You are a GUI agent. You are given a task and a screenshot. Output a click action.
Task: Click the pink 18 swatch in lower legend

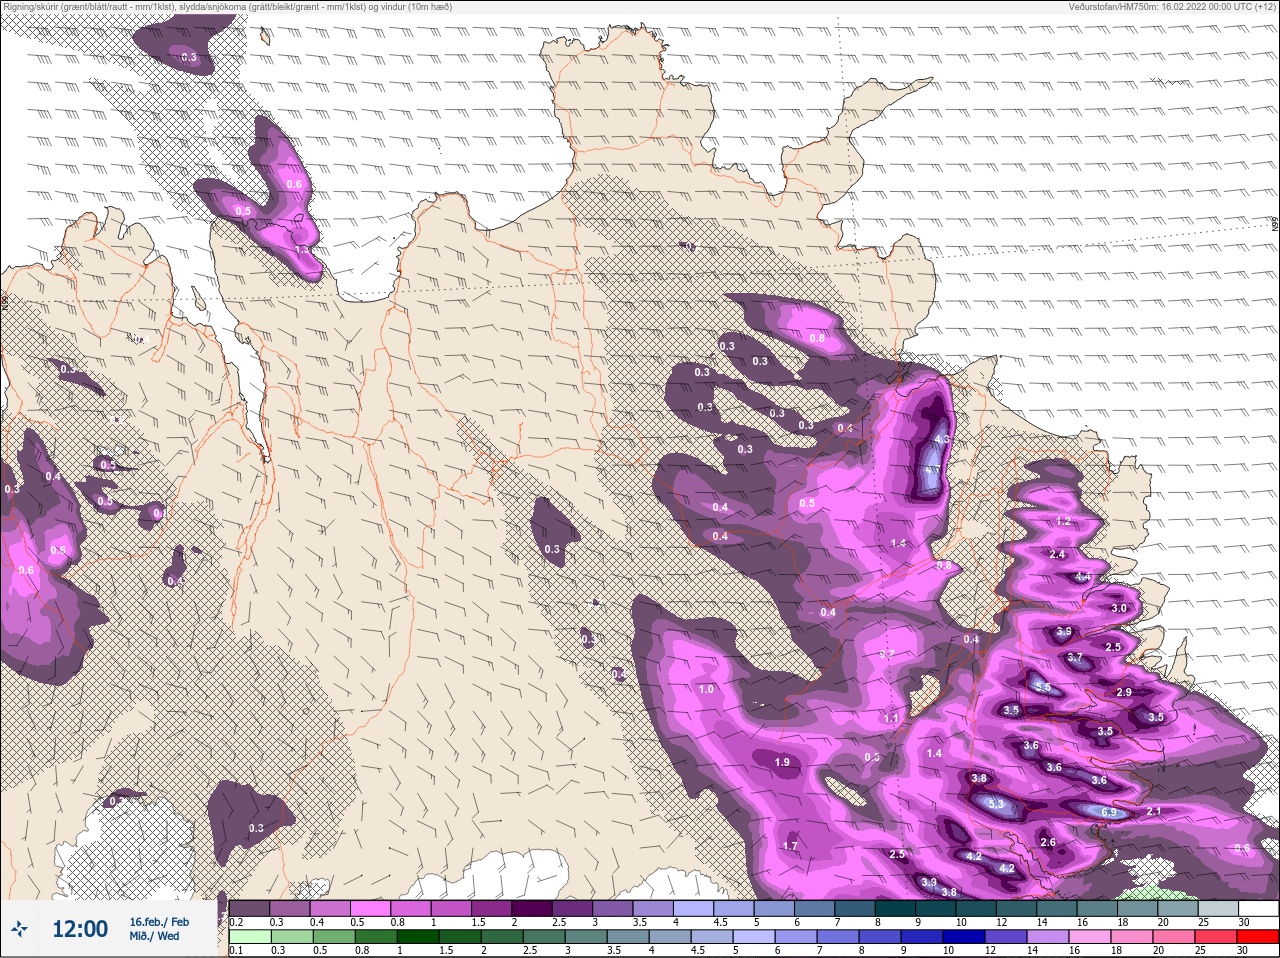(x=1133, y=937)
